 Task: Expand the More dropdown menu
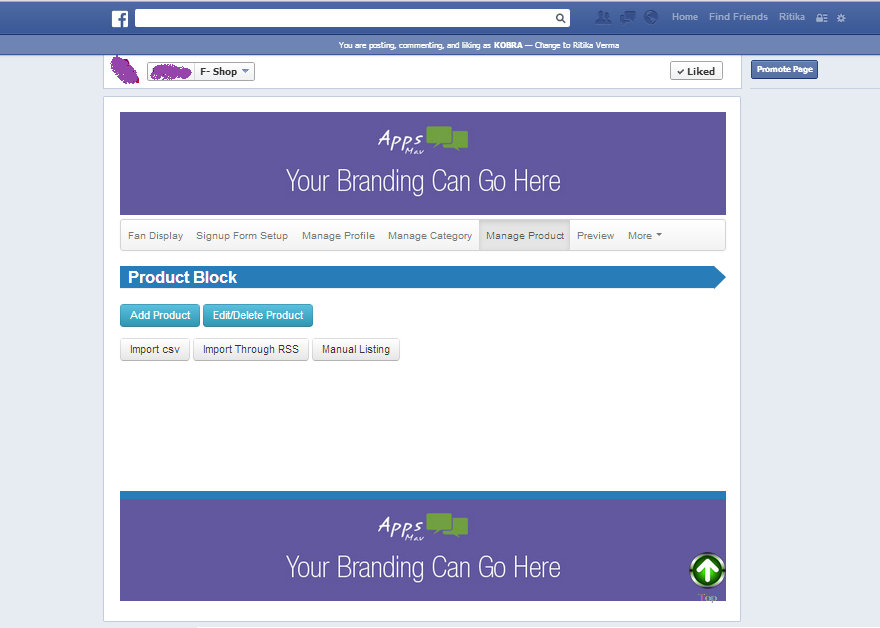tap(645, 236)
